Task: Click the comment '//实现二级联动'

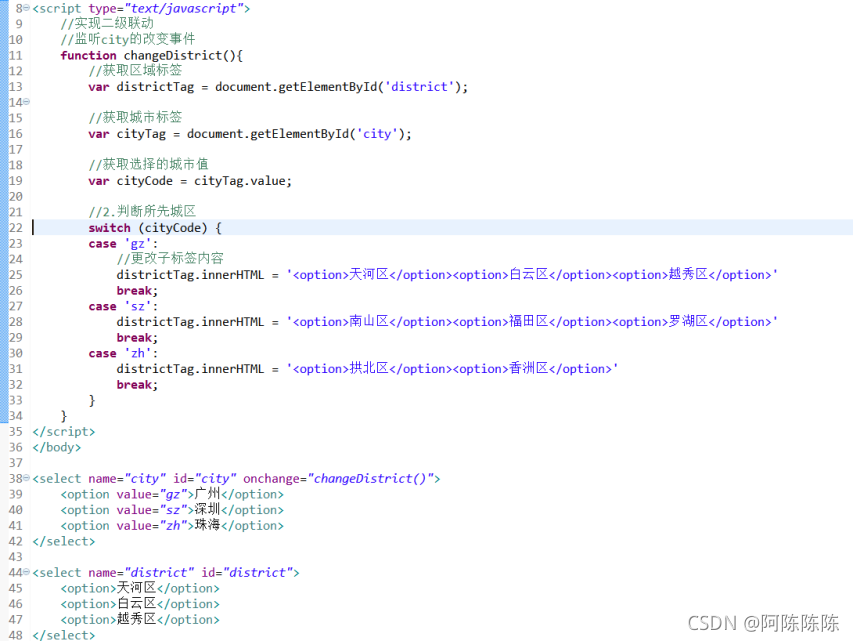Action: point(107,23)
